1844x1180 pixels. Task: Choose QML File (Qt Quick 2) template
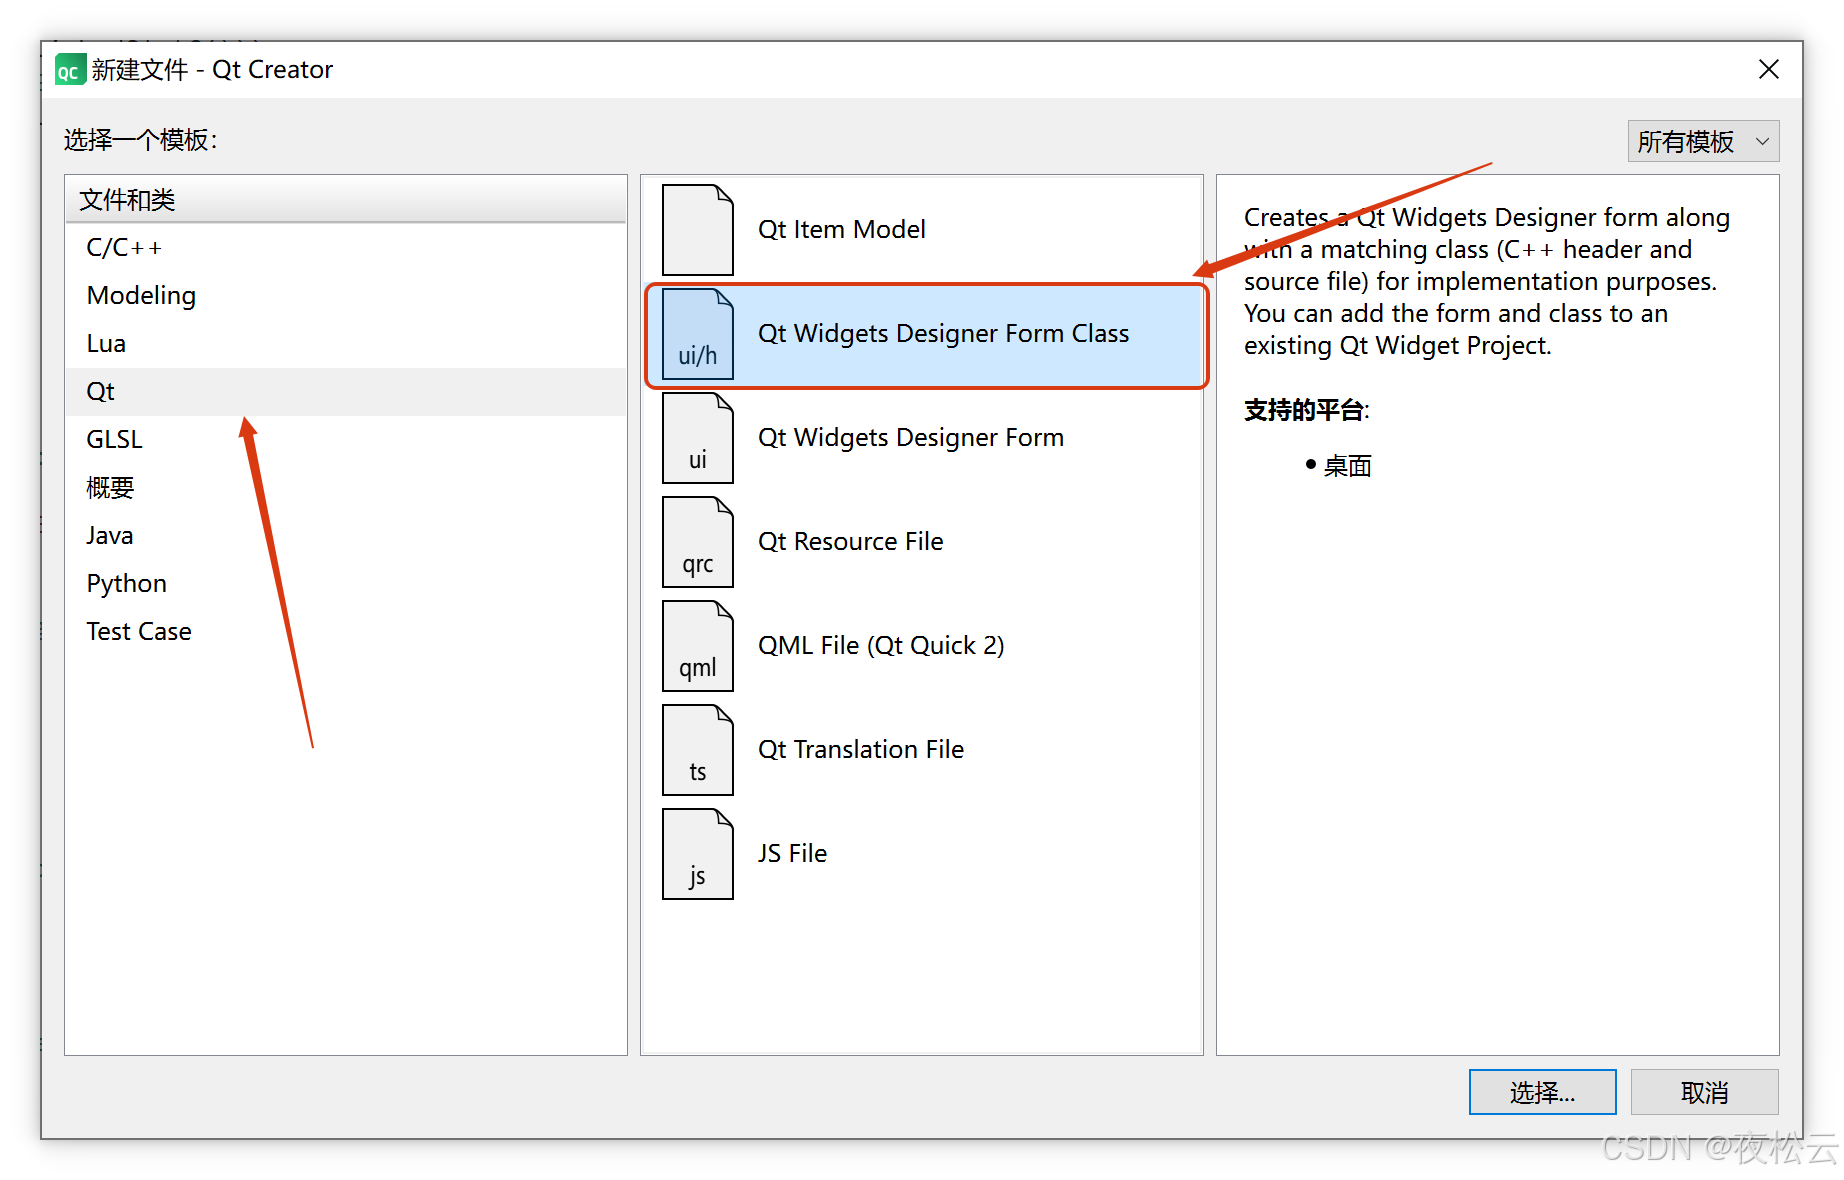point(922,646)
